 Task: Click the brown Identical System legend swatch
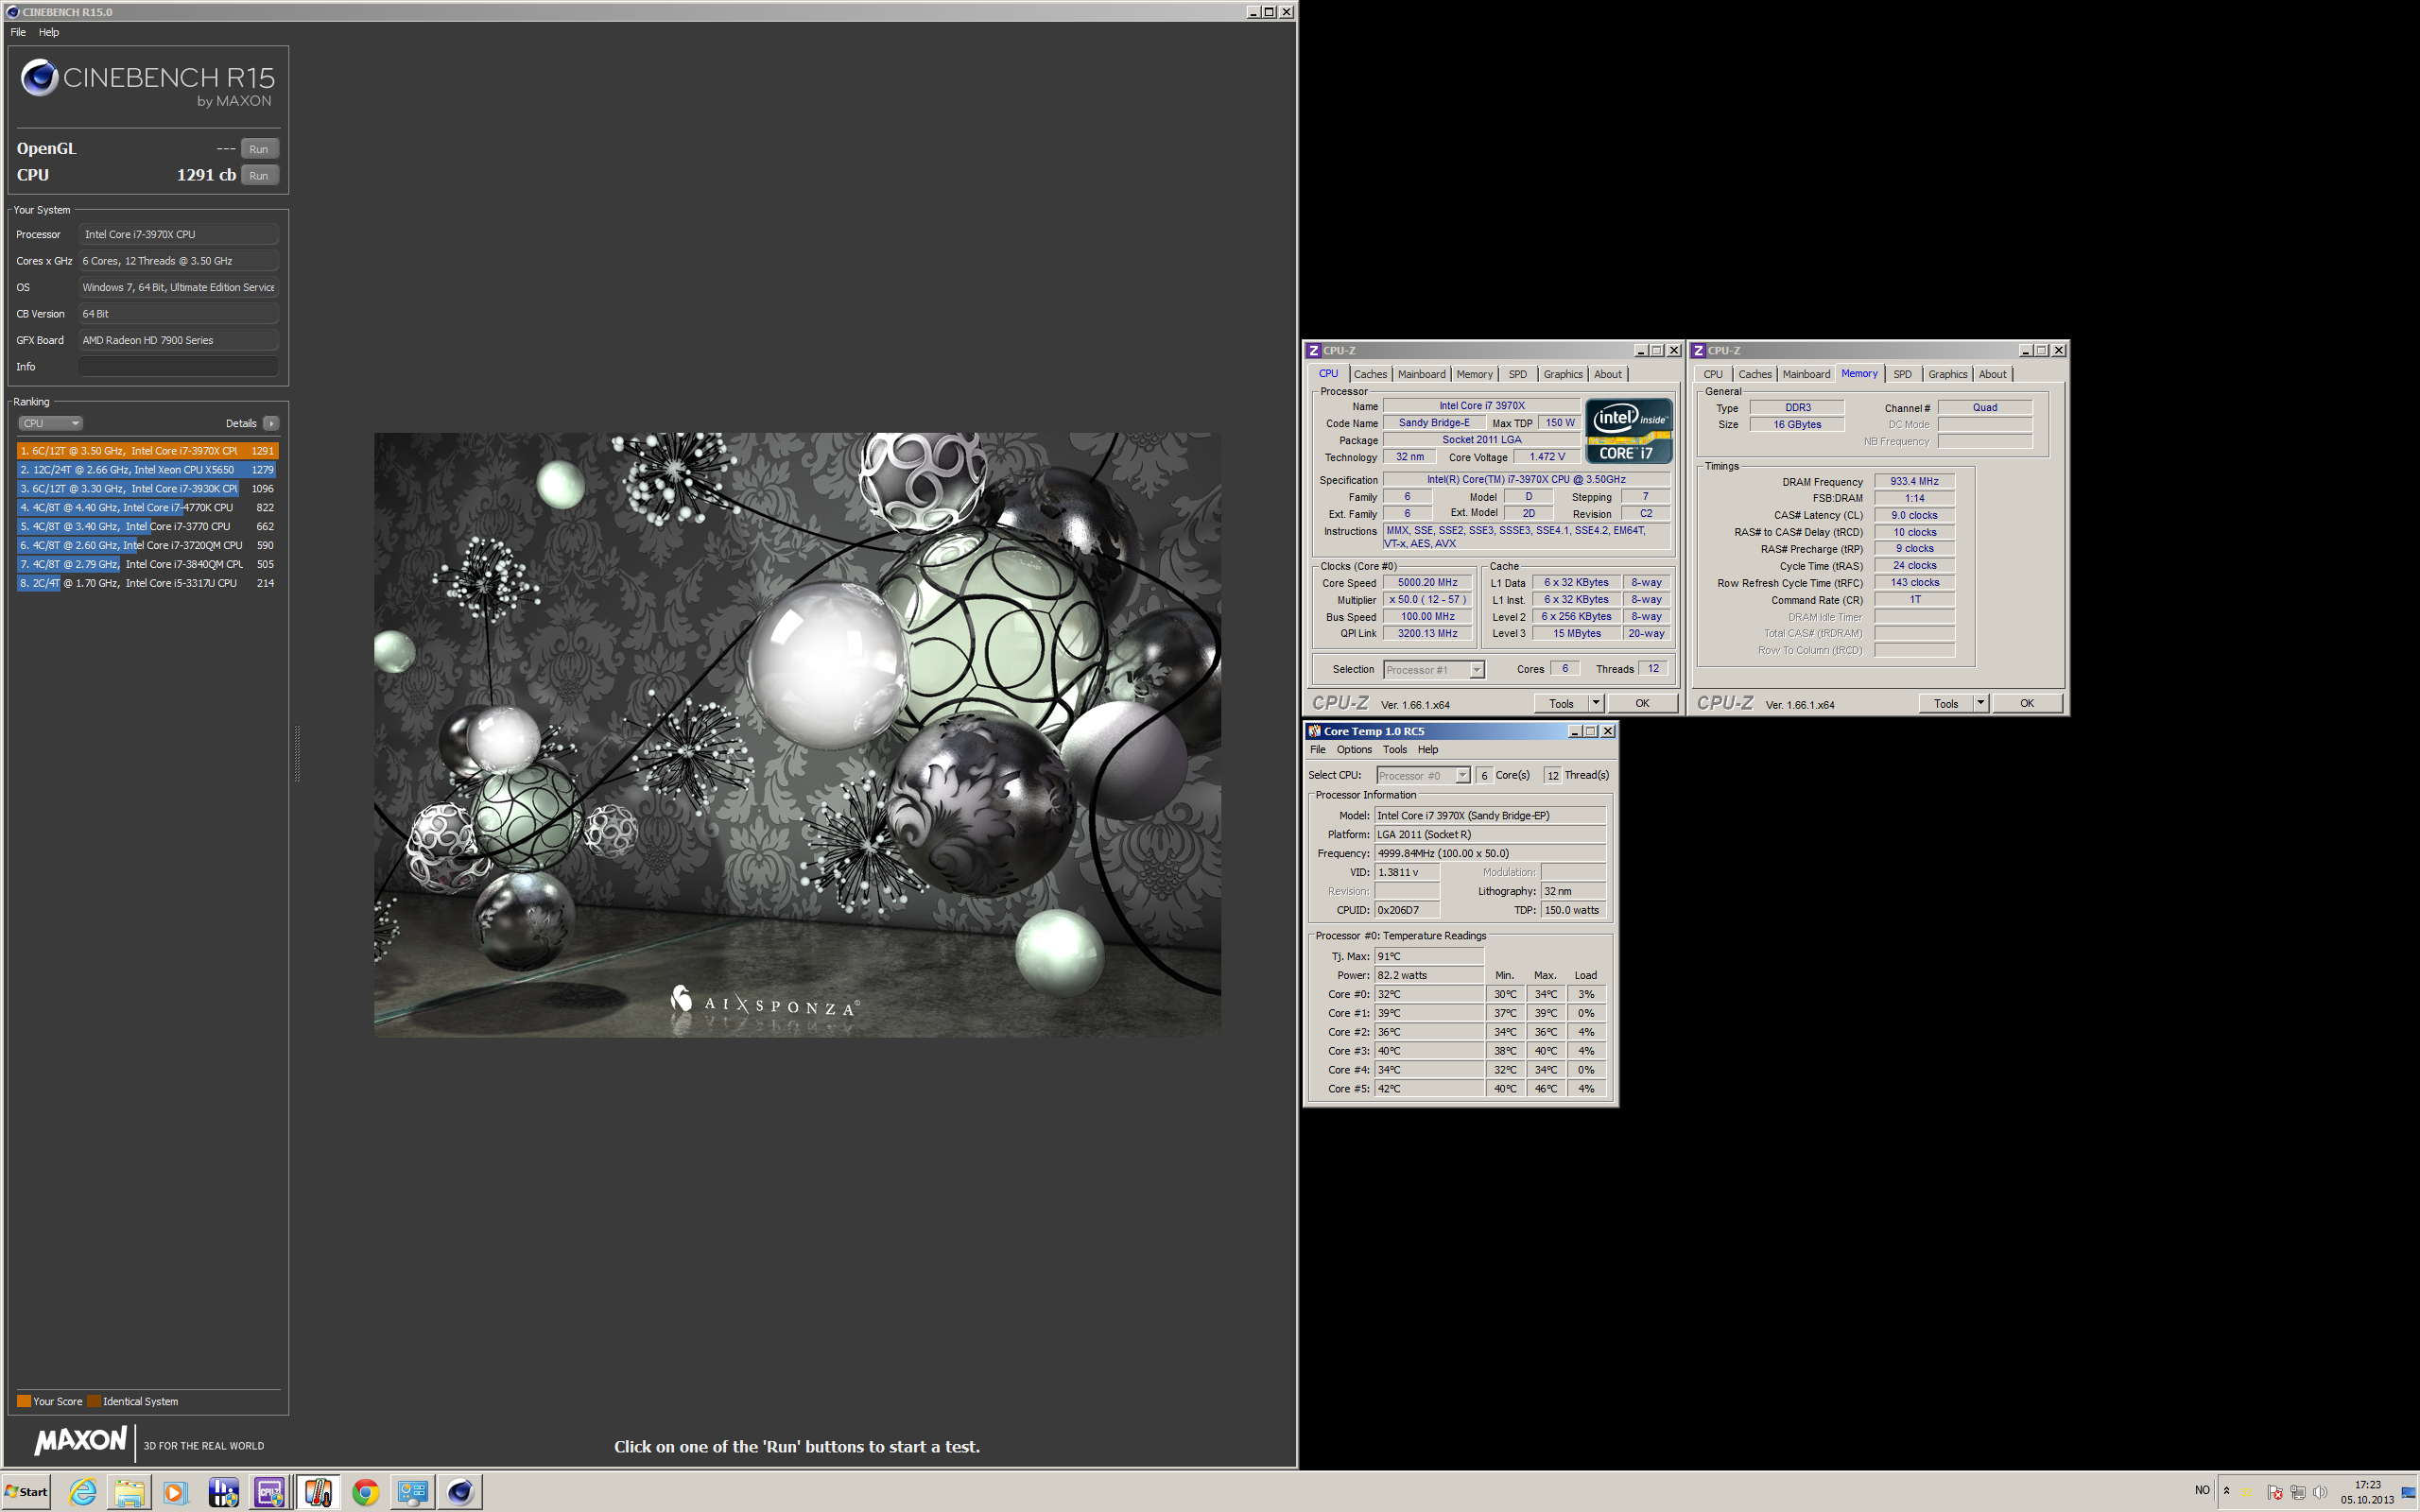(x=94, y=1401)
